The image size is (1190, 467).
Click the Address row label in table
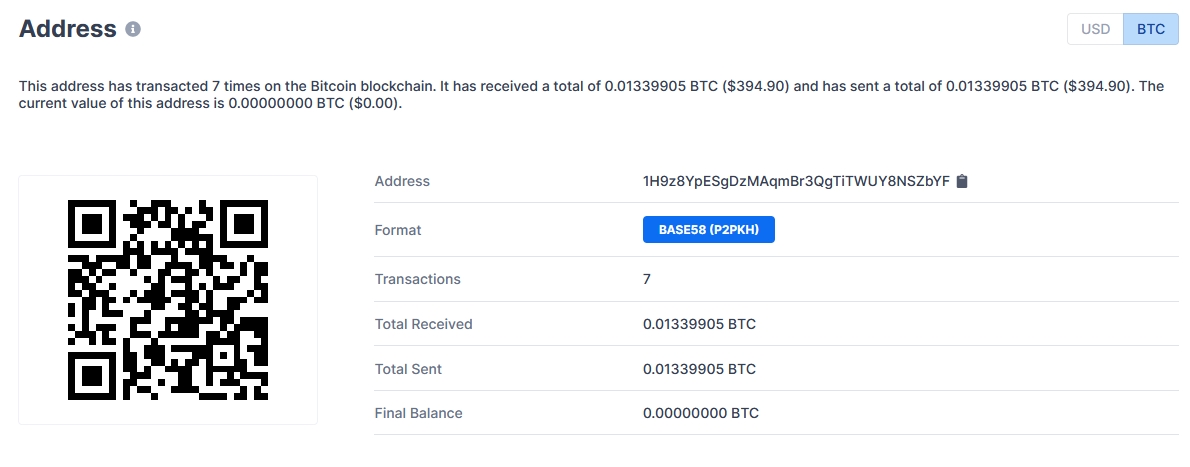tap(402, 181)
